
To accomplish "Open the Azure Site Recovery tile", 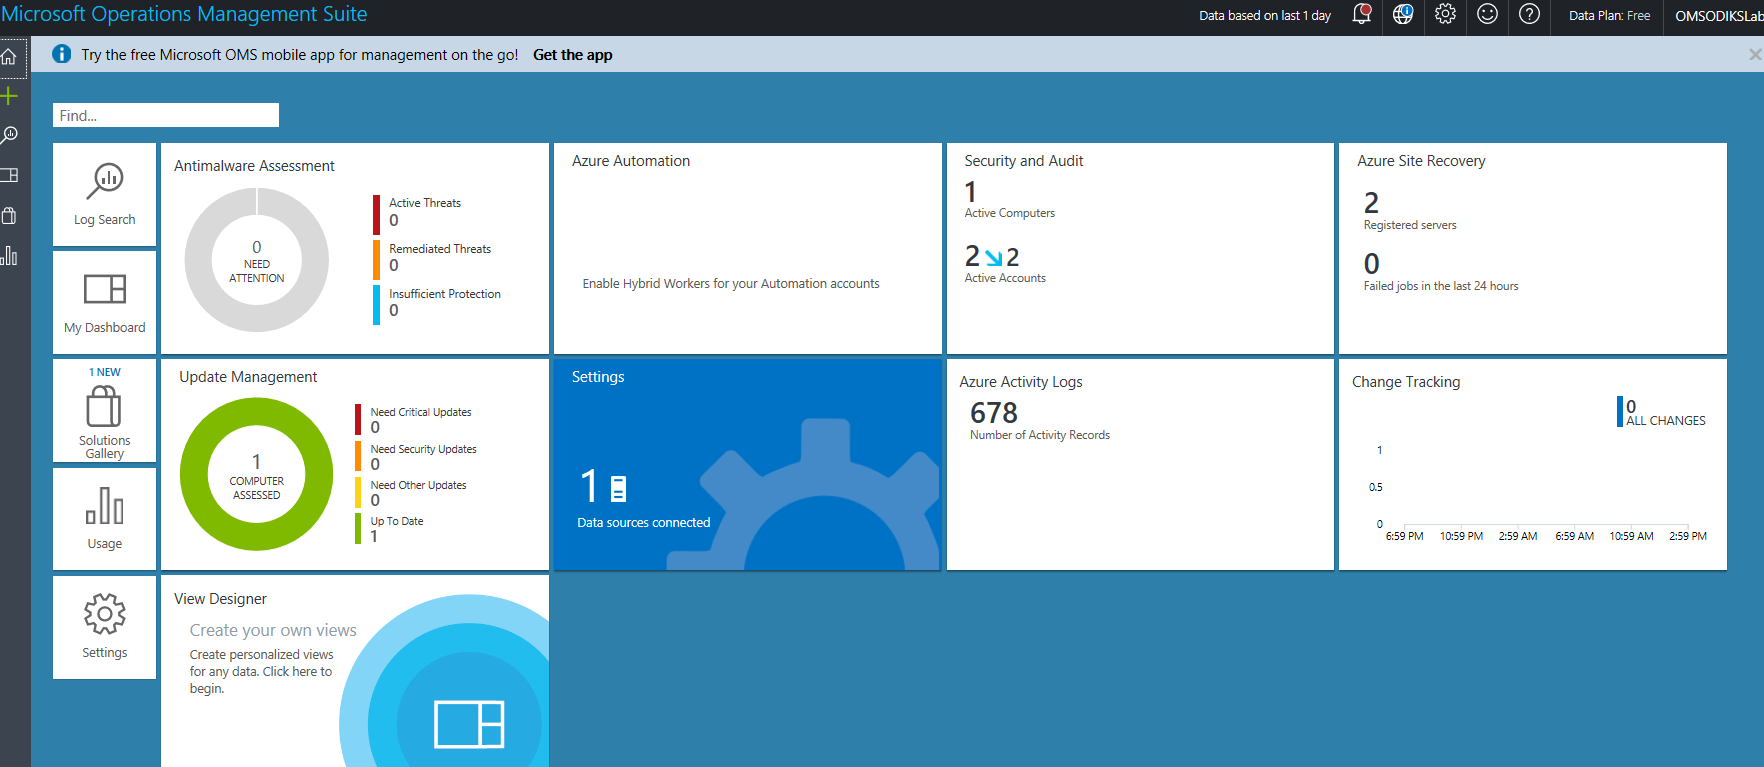I will (x=1533, y=248).
